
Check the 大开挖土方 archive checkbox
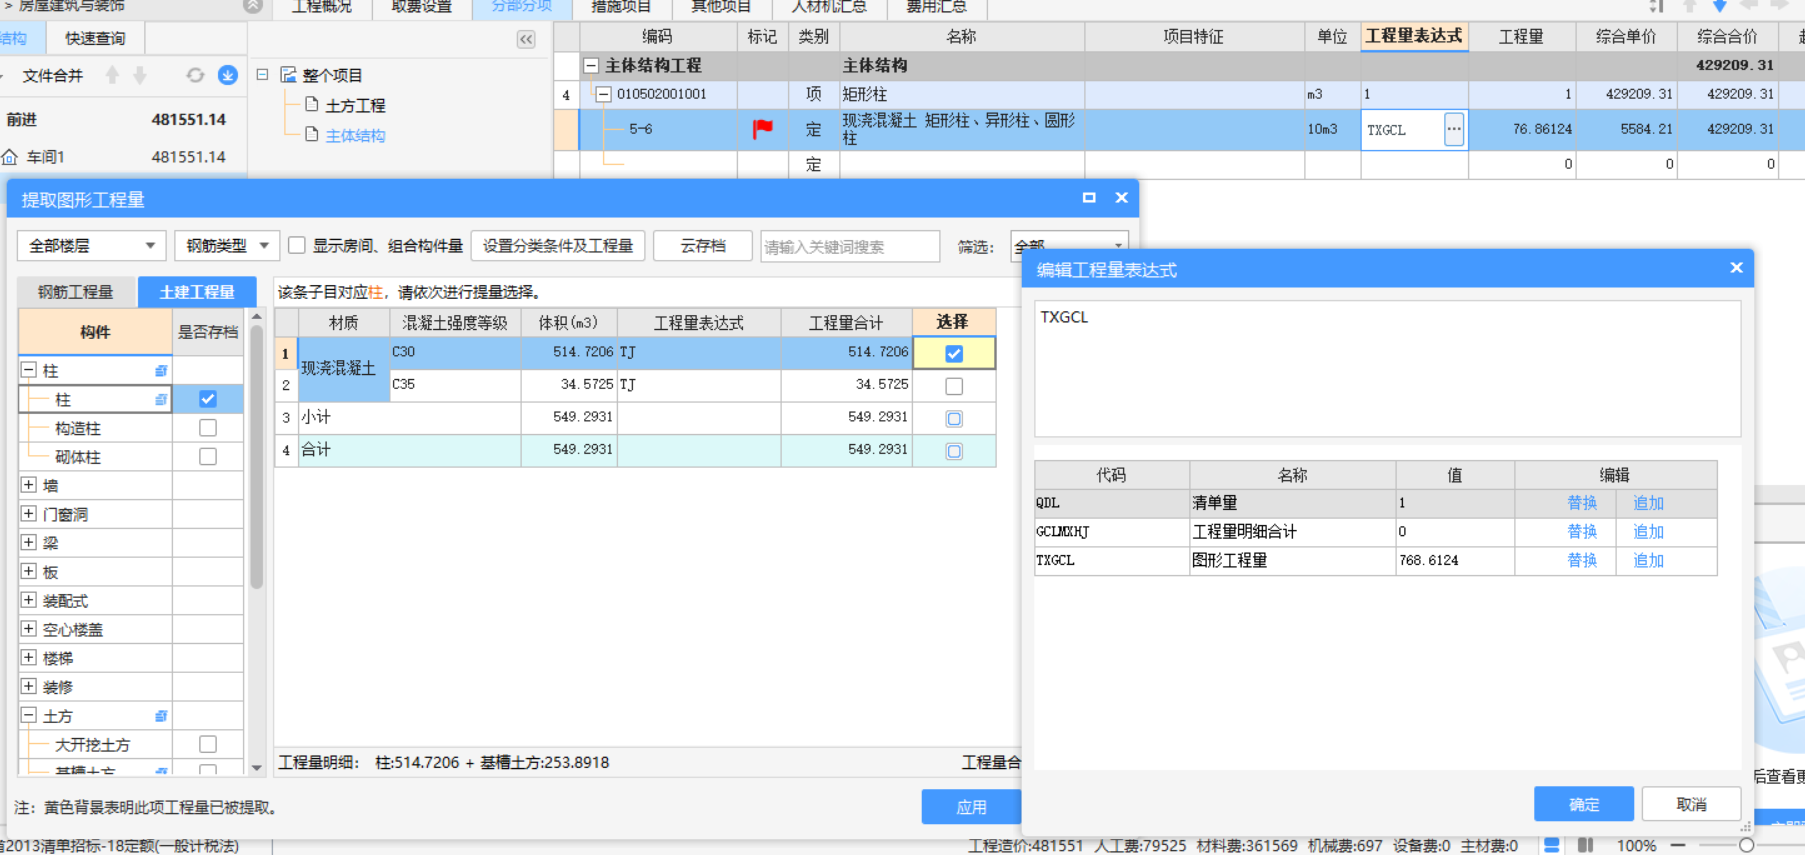coord(208,744)
